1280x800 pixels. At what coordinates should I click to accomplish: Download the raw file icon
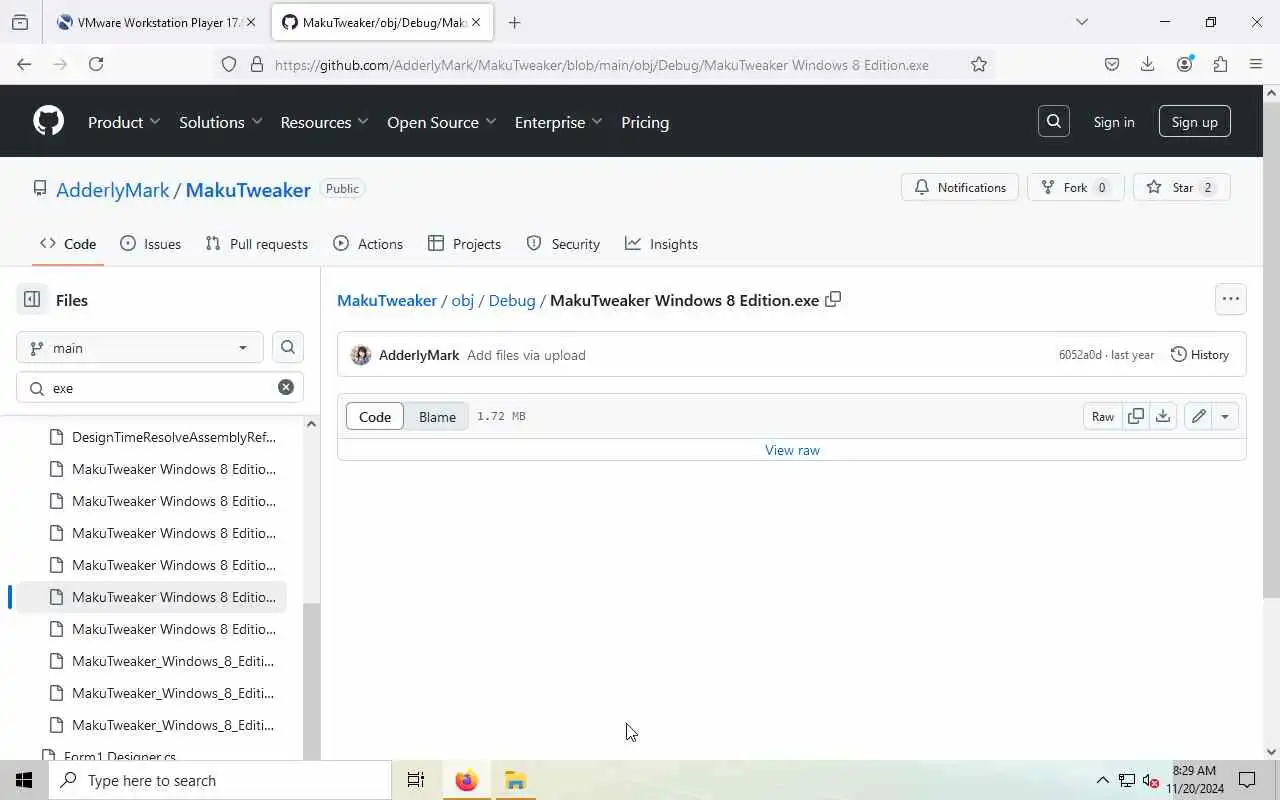(x=1163, y=417)
